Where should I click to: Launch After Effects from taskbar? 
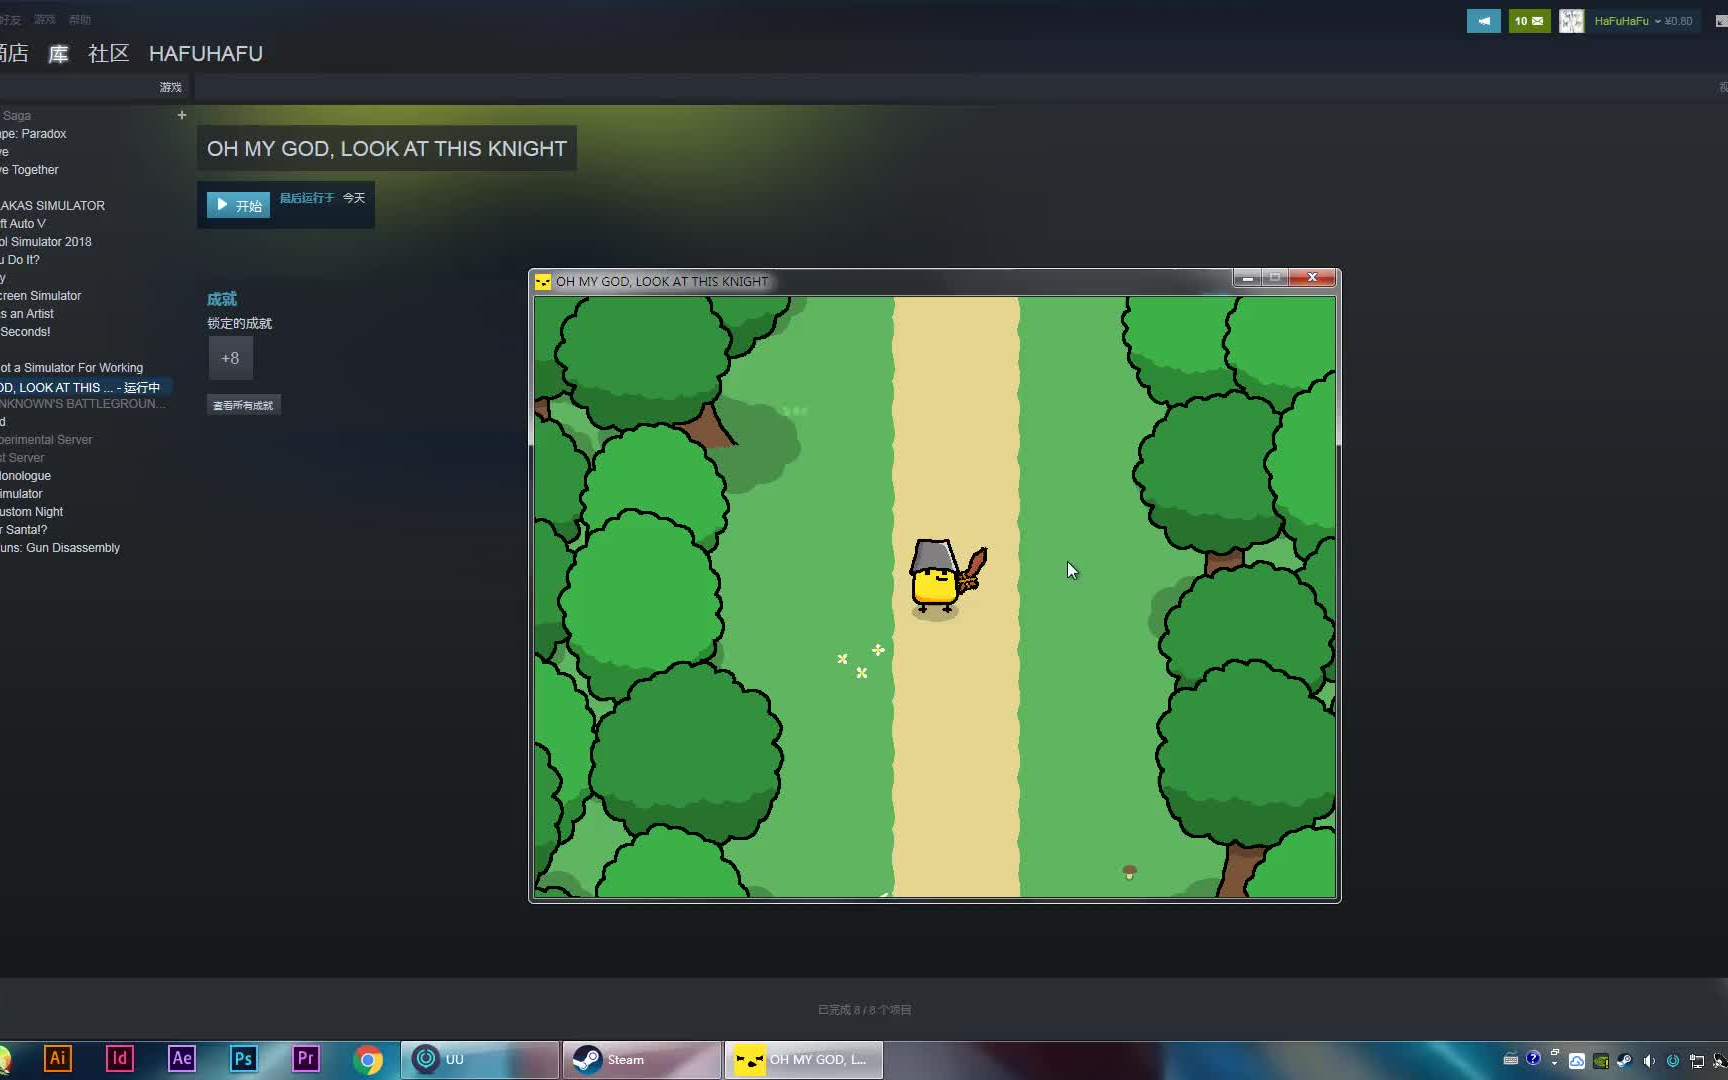pyautogui.click(x=182, y=1059)
